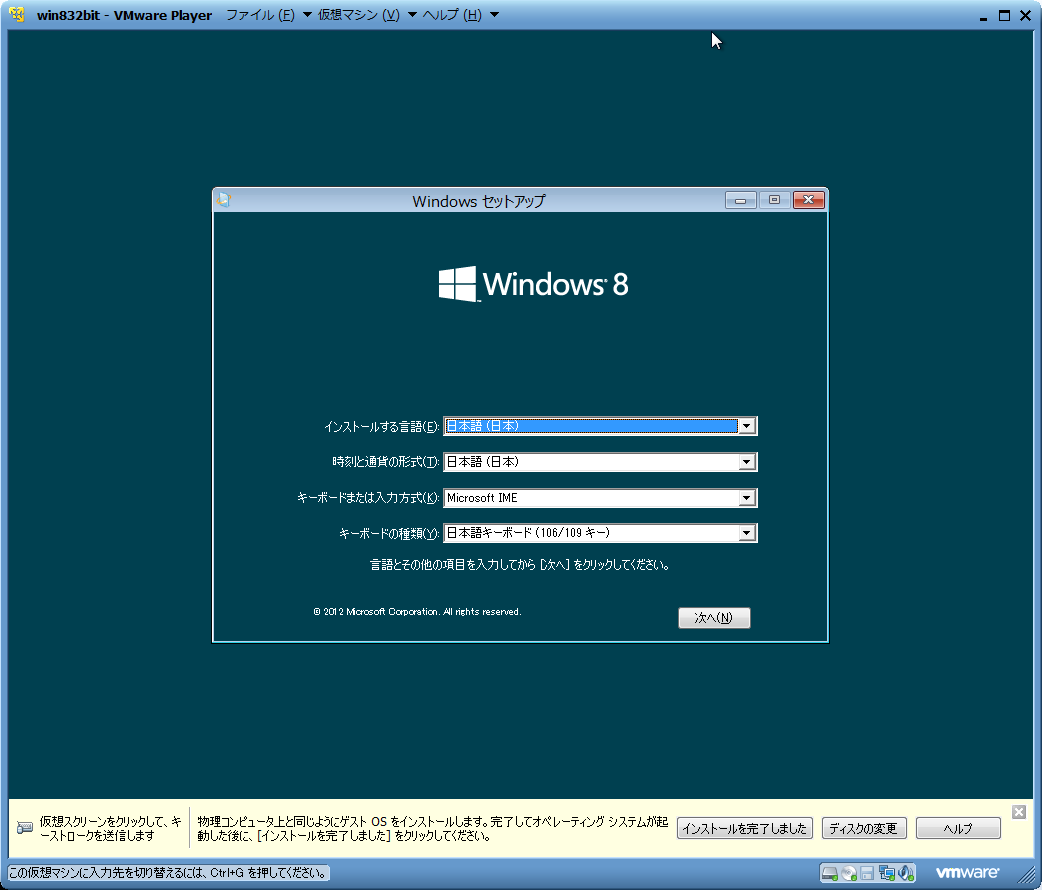Open the ヘルプ (H) menu
The image size is (1042, 890).
461,15
